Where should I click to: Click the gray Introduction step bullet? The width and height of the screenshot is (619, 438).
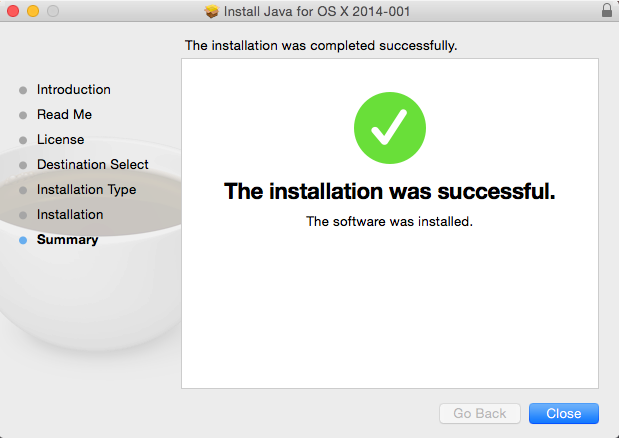click(23, 90)
